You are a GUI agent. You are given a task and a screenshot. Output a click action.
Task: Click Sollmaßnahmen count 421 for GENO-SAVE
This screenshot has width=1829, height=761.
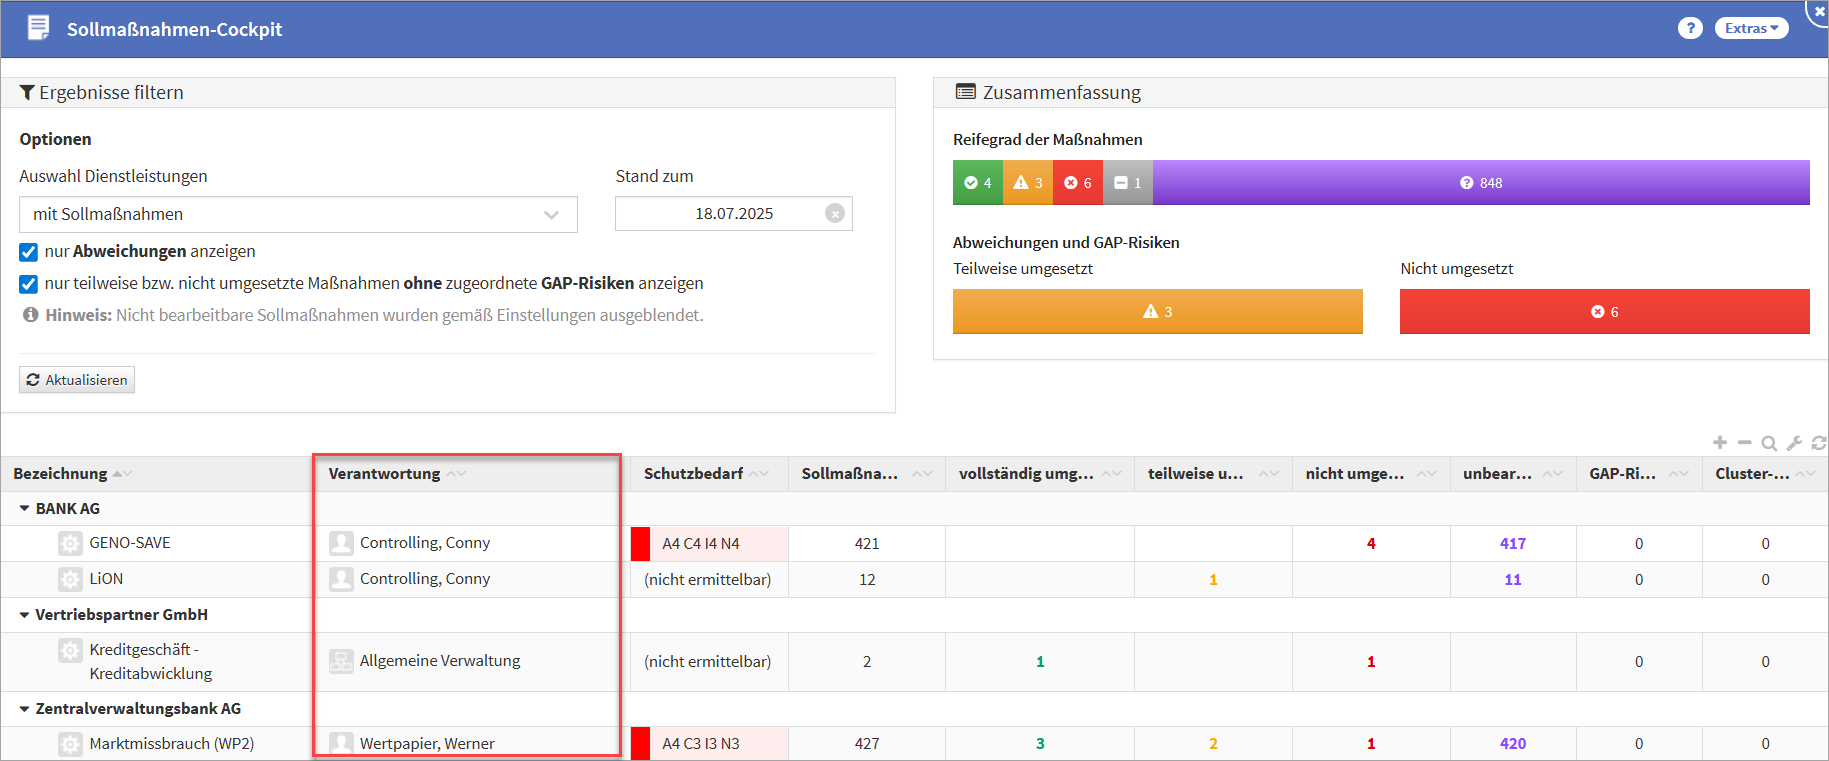[x=867, y=544]
